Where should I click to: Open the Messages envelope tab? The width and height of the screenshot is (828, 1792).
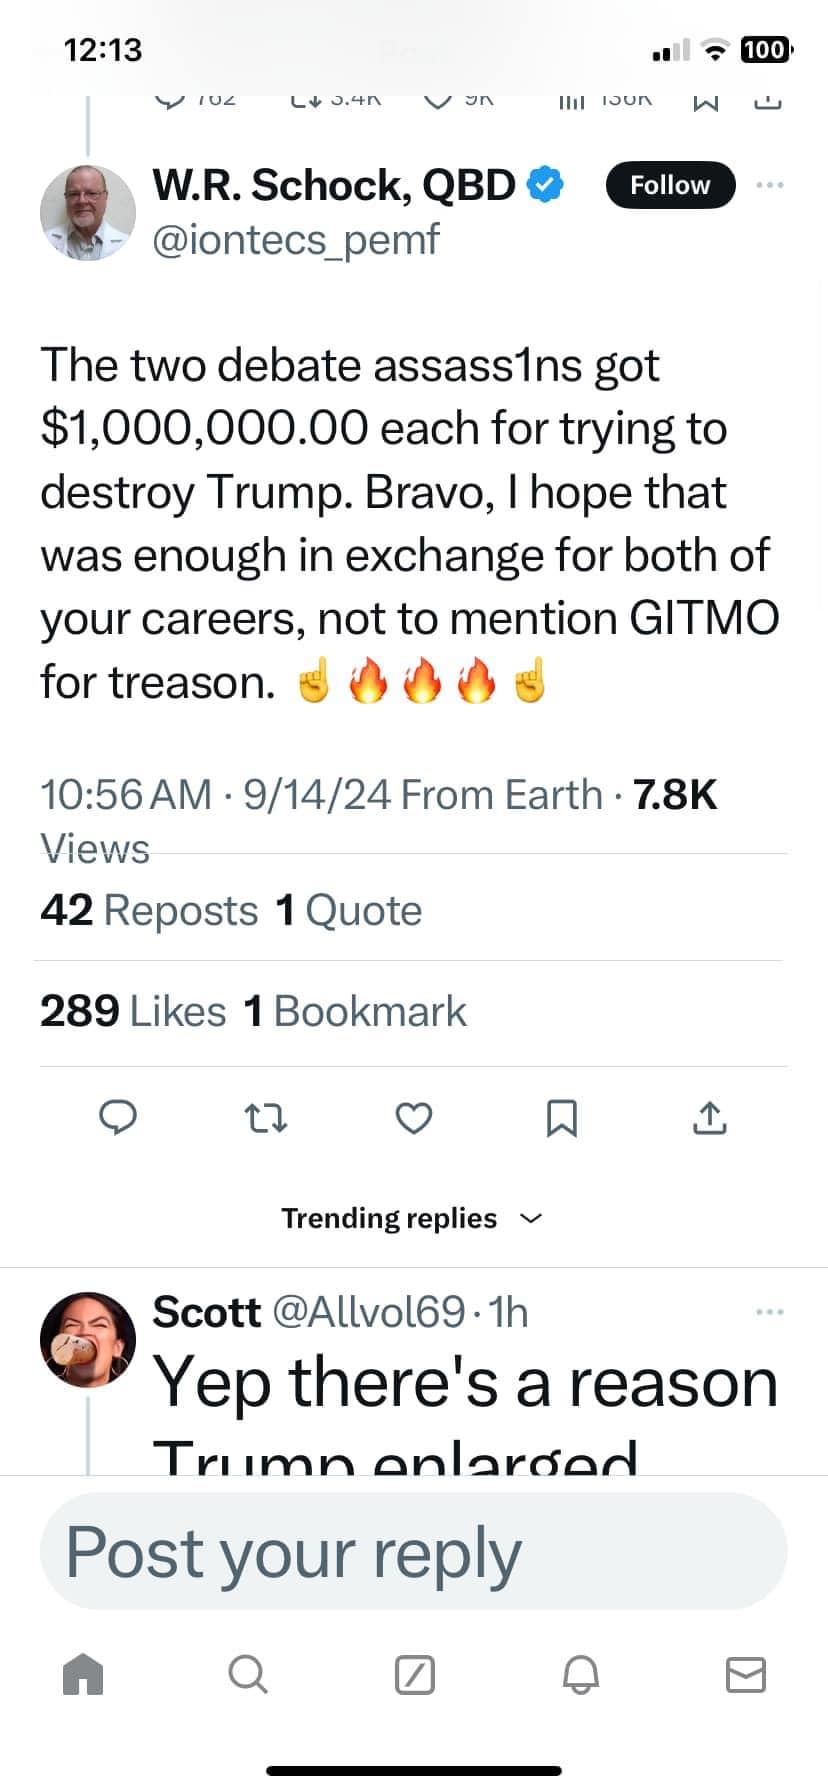[745, 1673]
